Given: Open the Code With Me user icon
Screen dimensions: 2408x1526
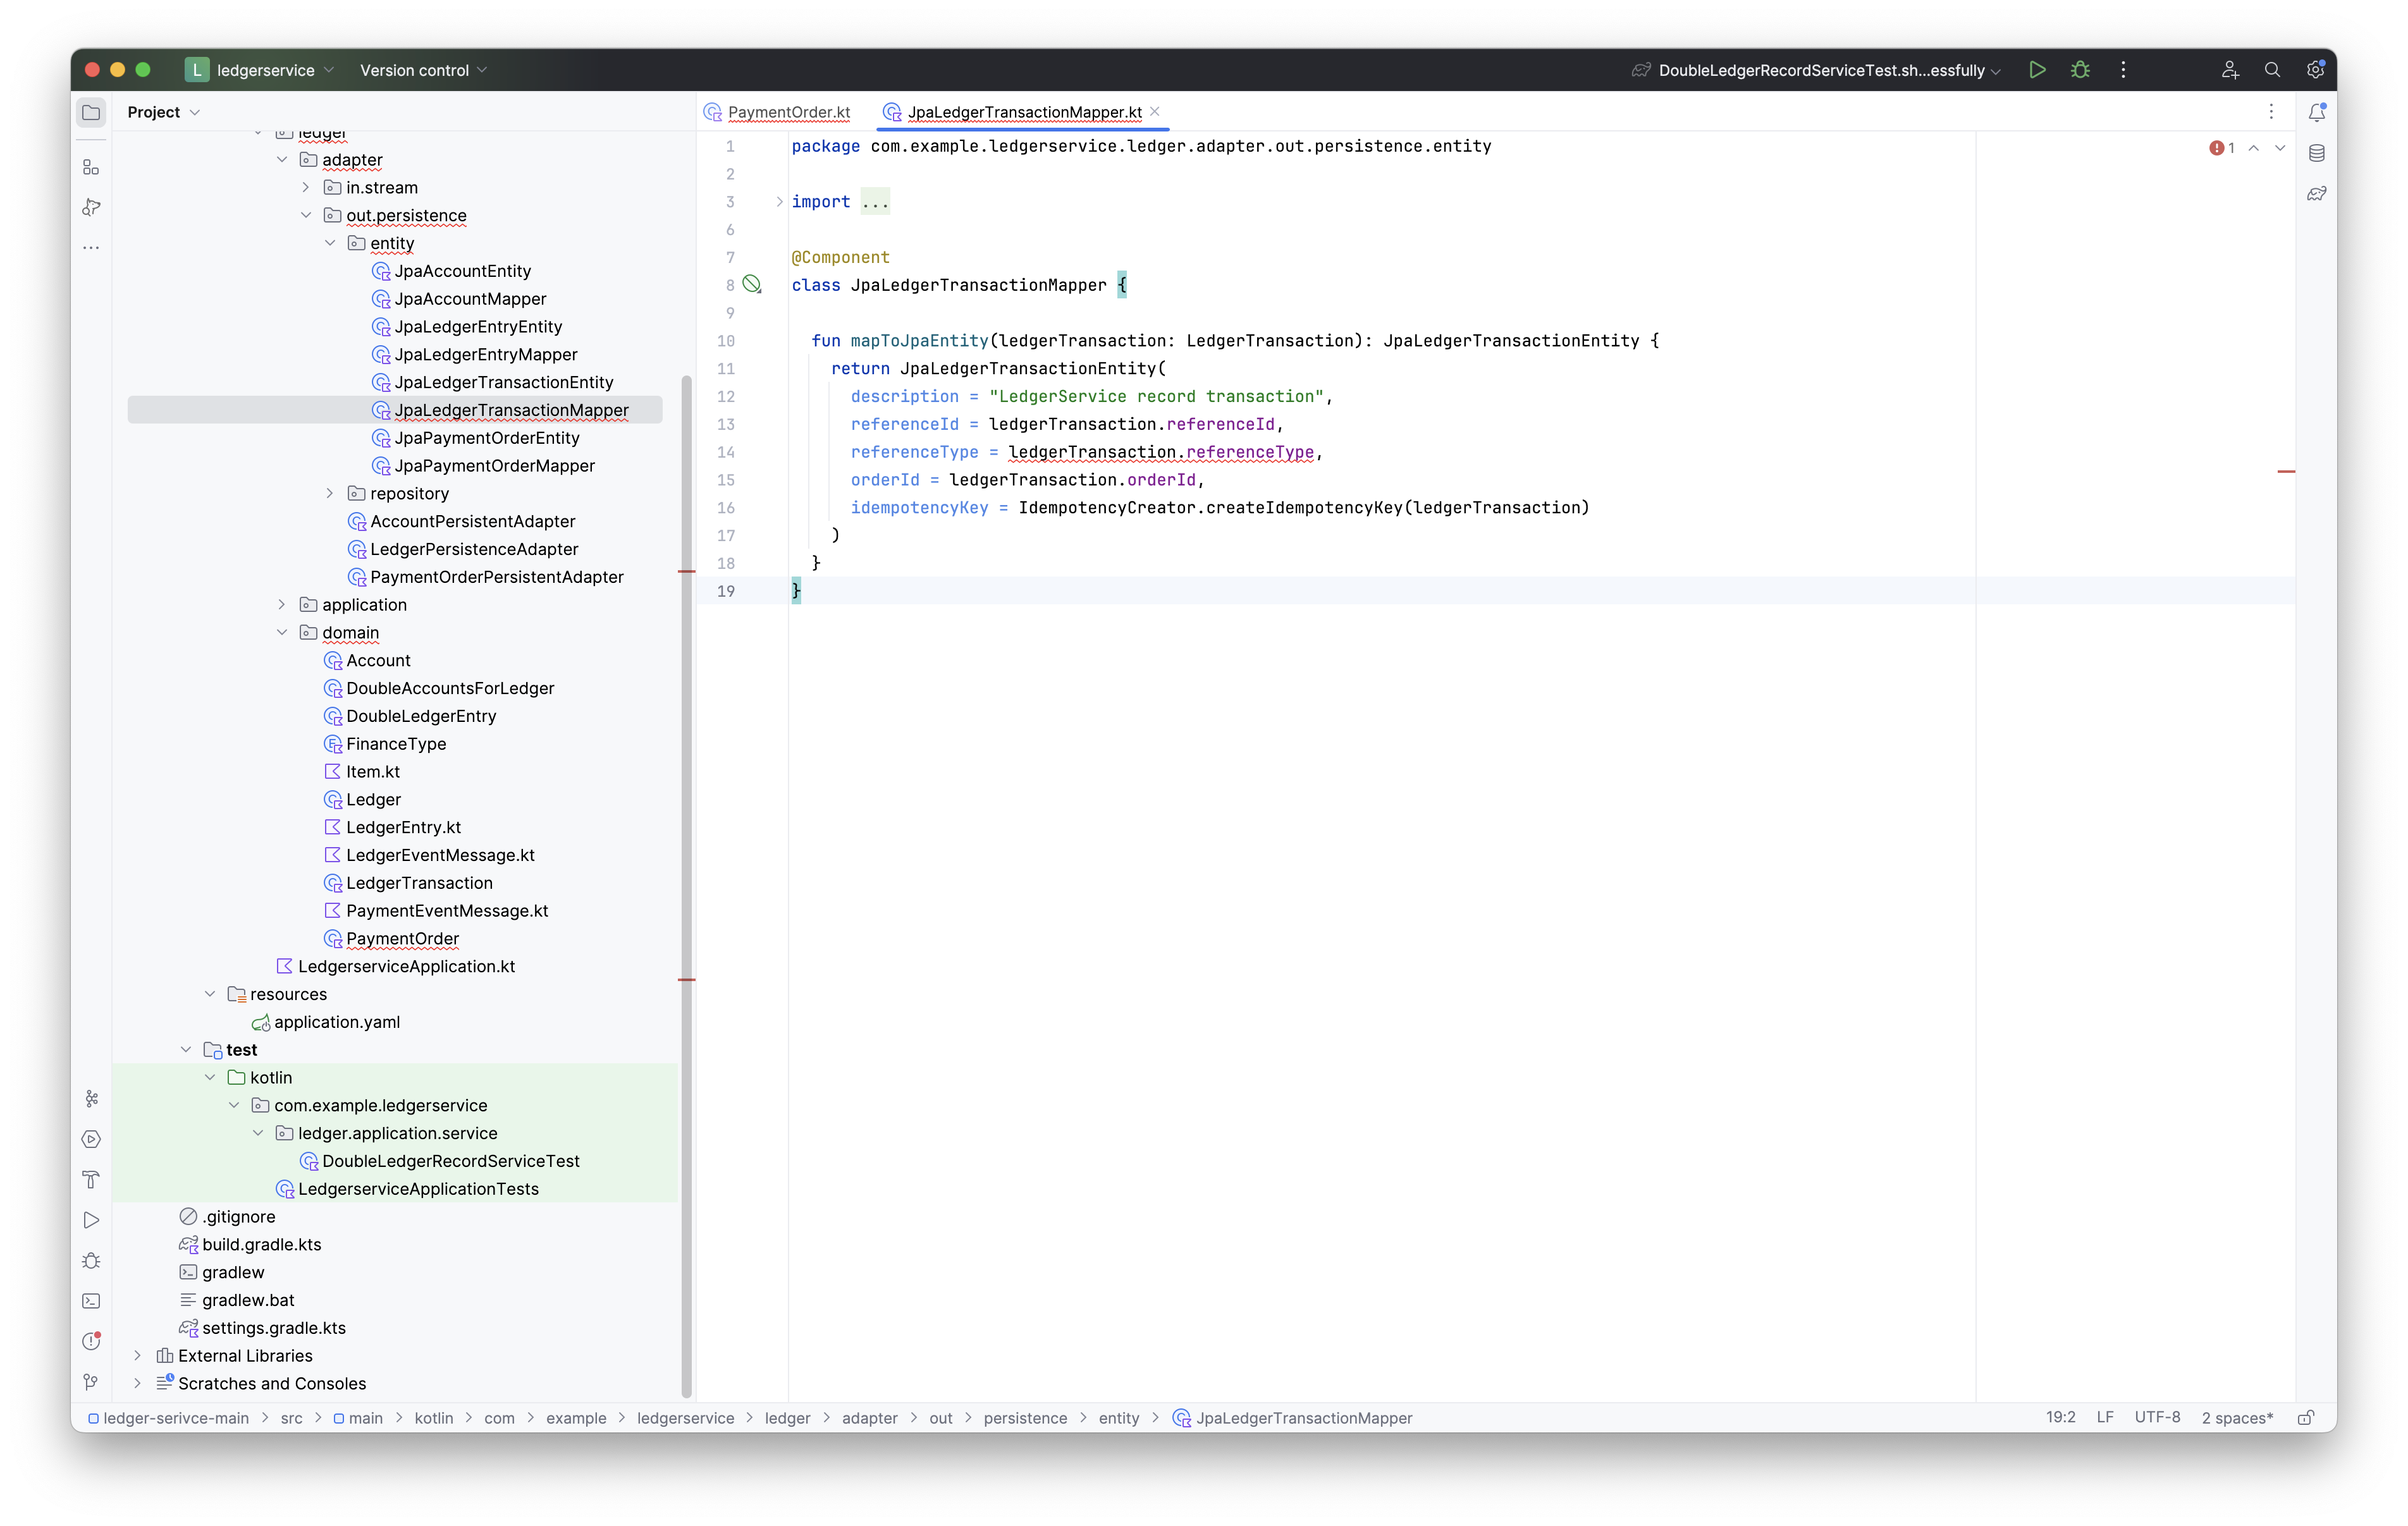Looking at the screenshot, I should tap(2229, 70).
